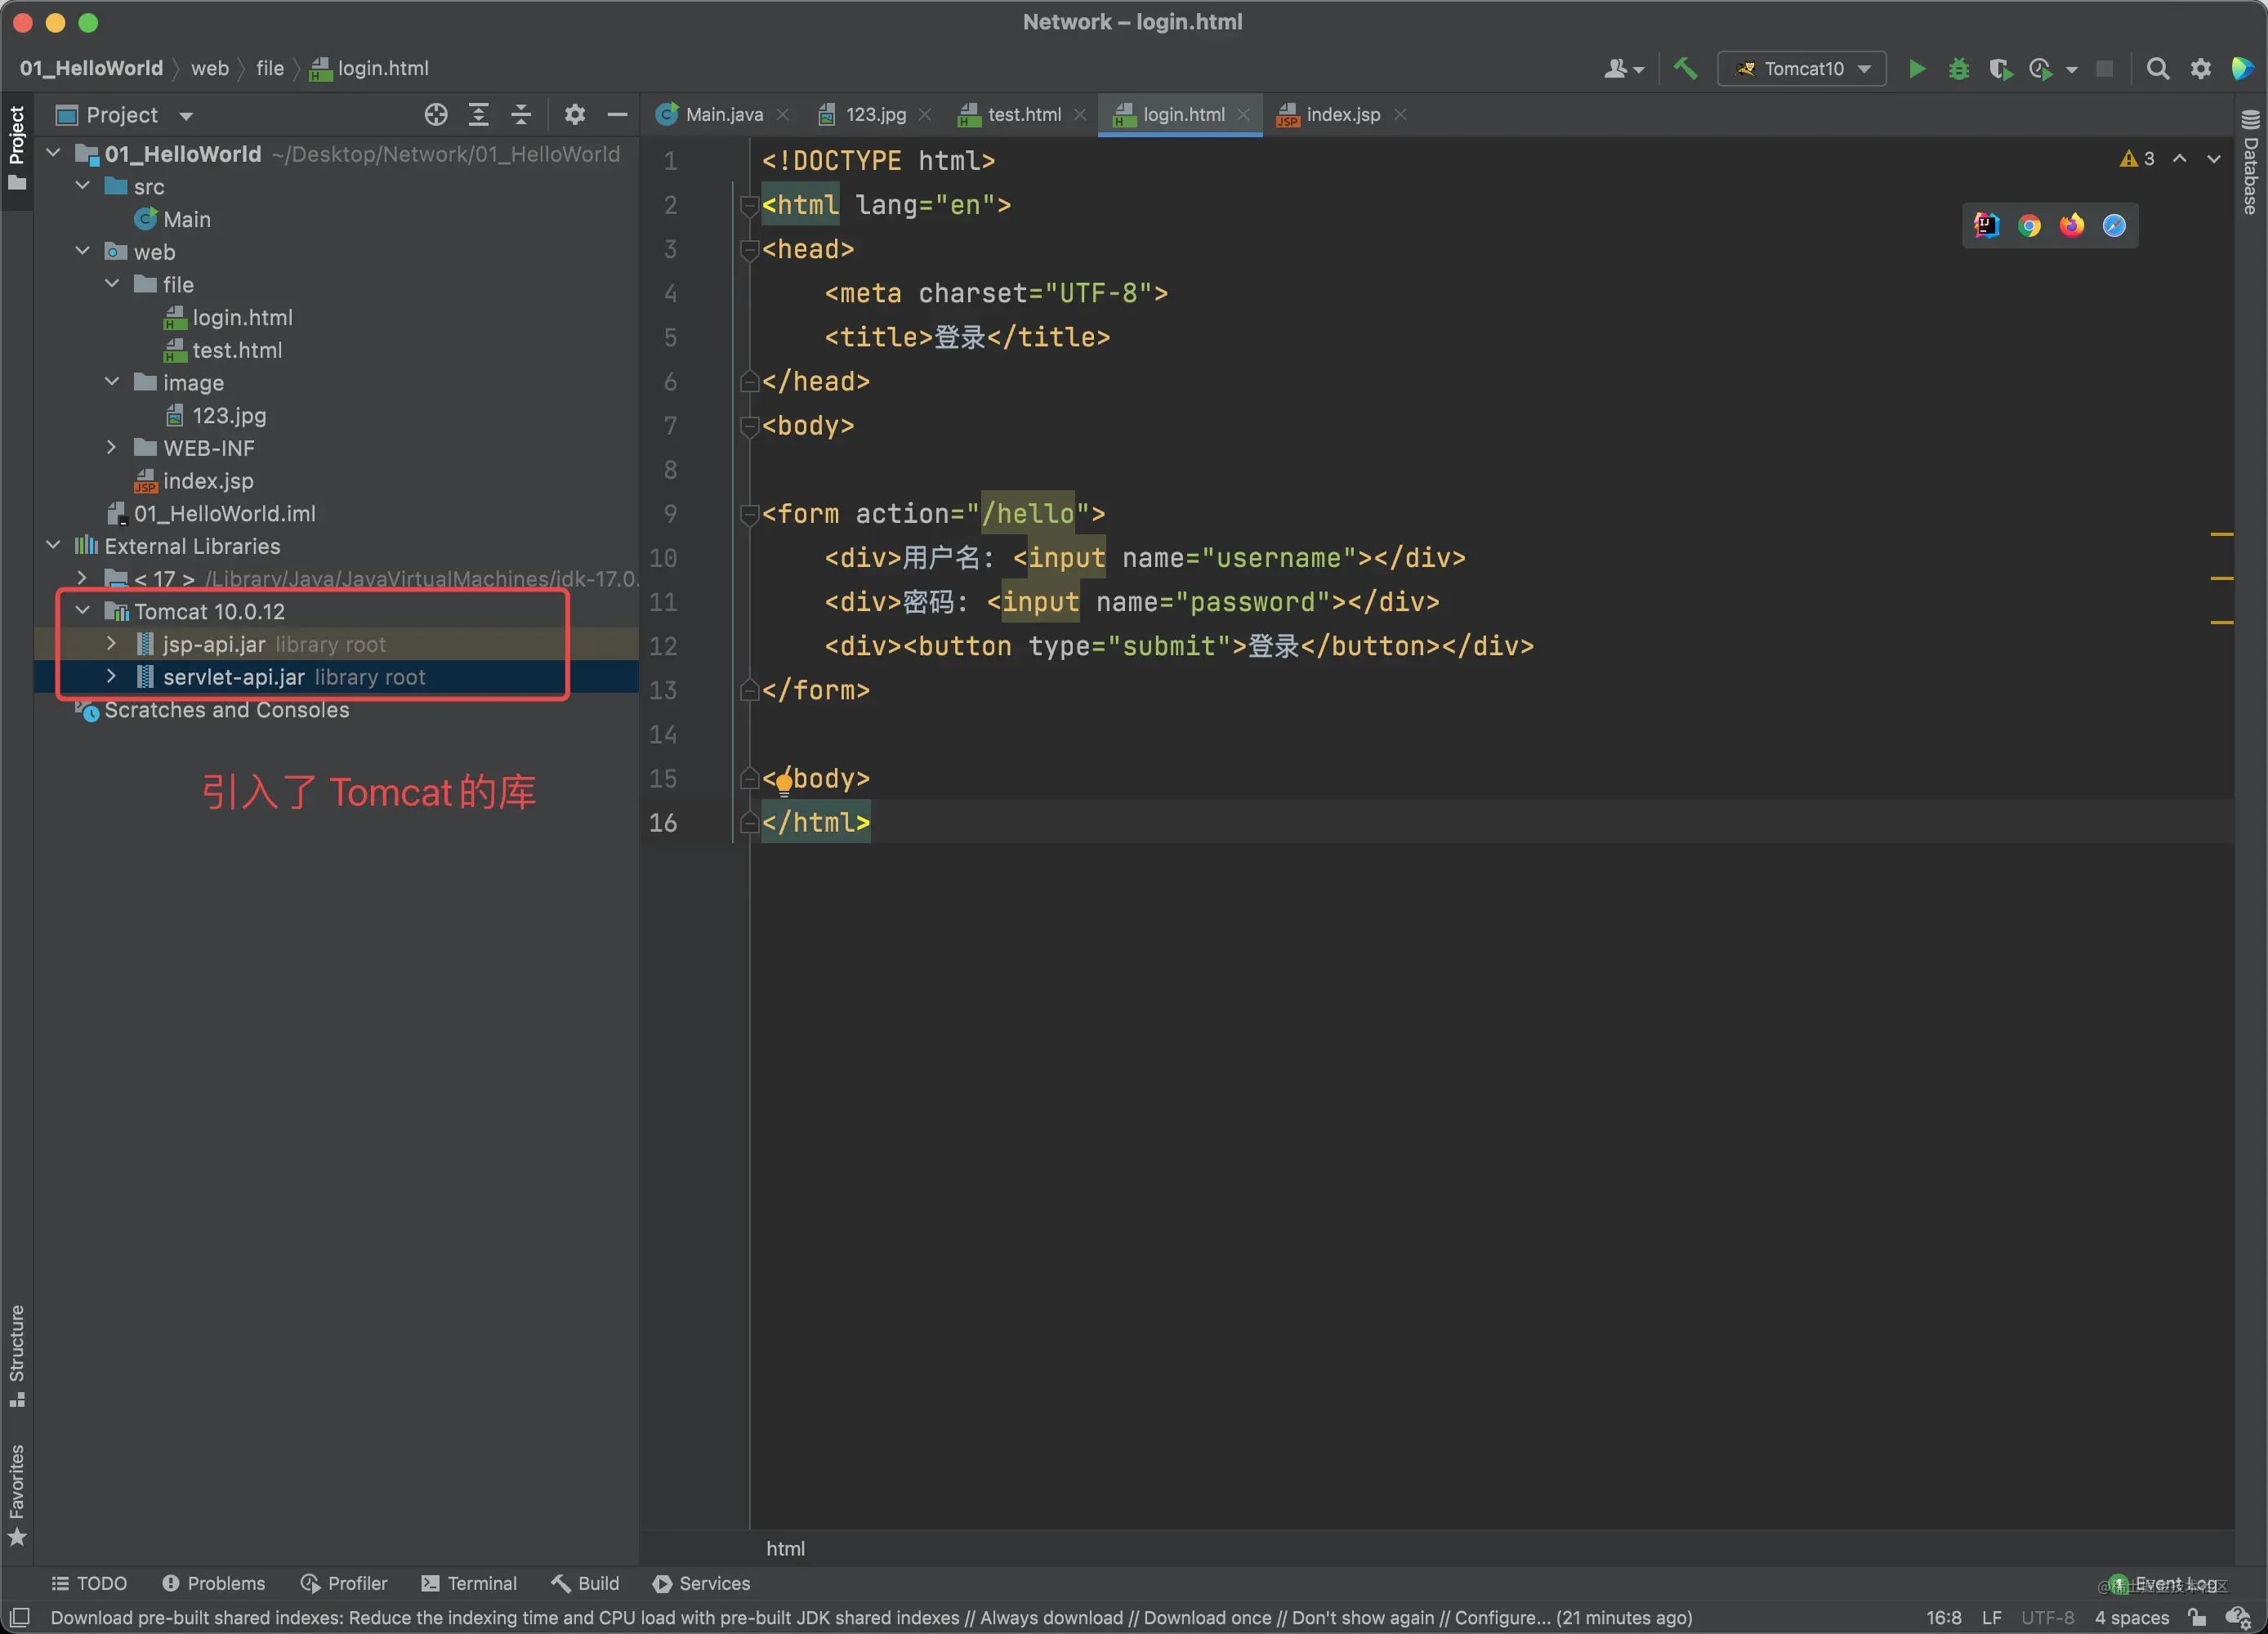
Task: Start debugging with the bug icon
Action: [x=1958, y=68]
